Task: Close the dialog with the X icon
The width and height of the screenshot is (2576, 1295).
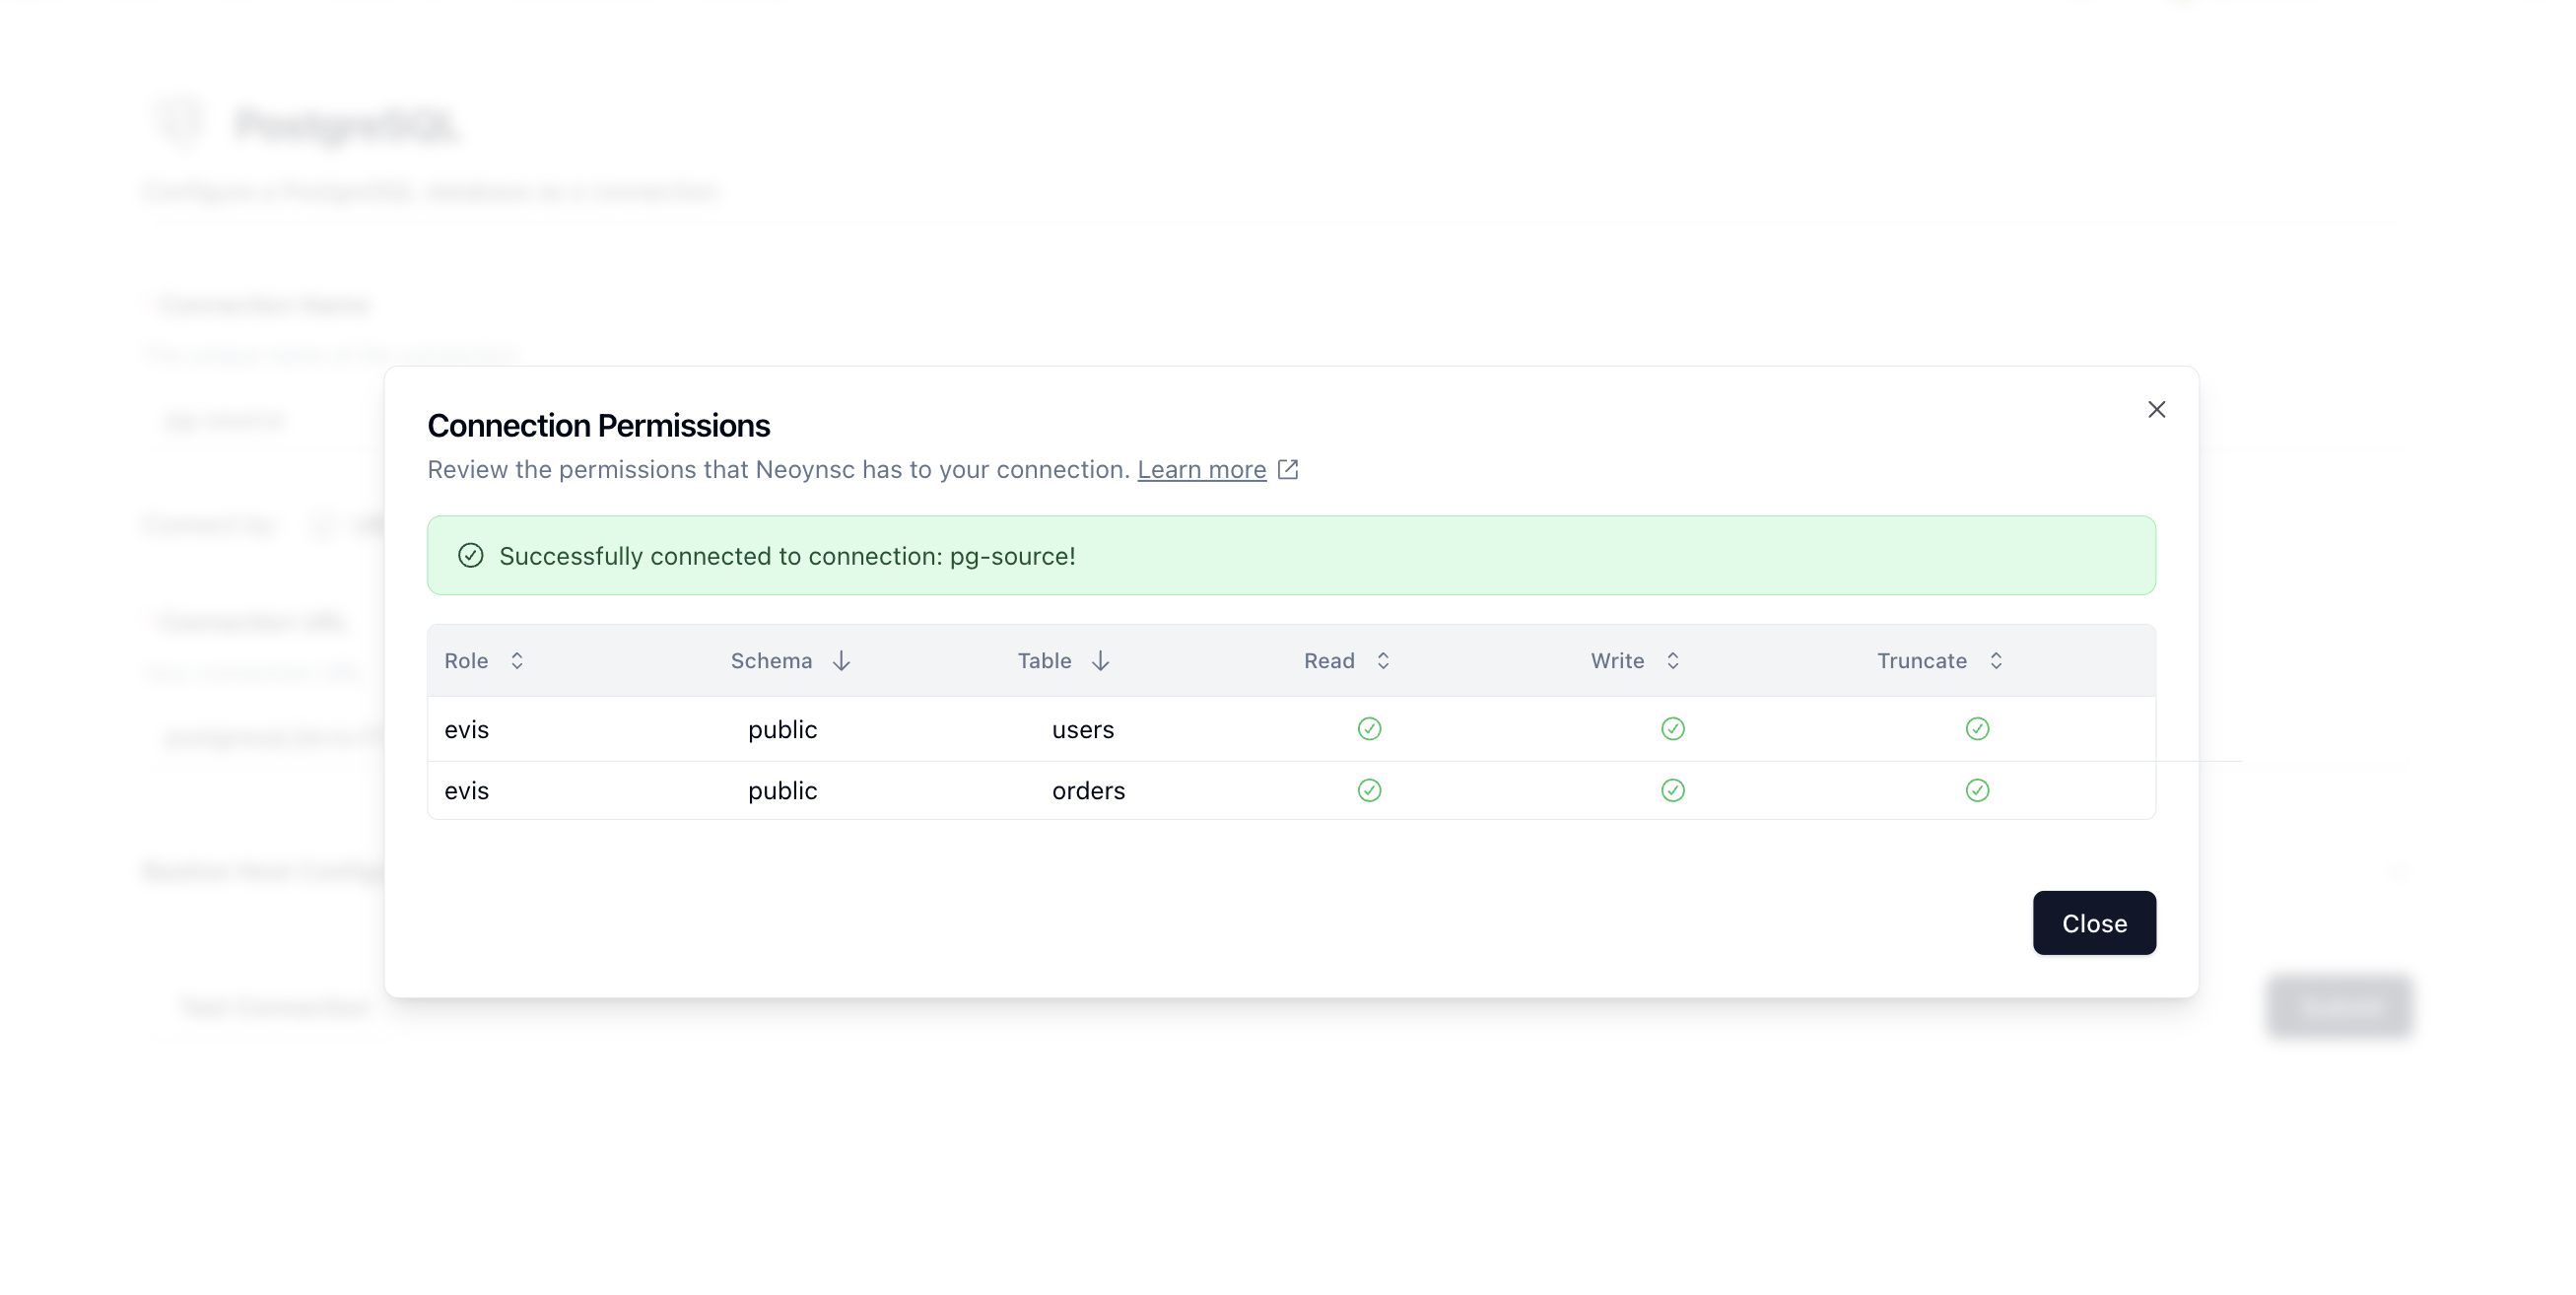Action: pyautogui.click(x=2156, y=410)
